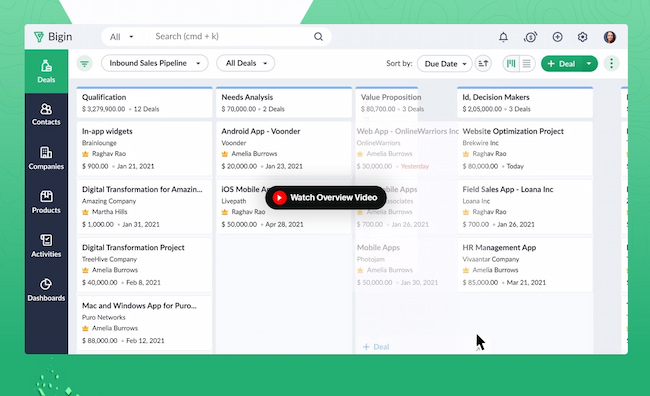Select the Needs Analysis stage header
The width and height of the screenshot is (650, 396).
(x=284, y=103)
